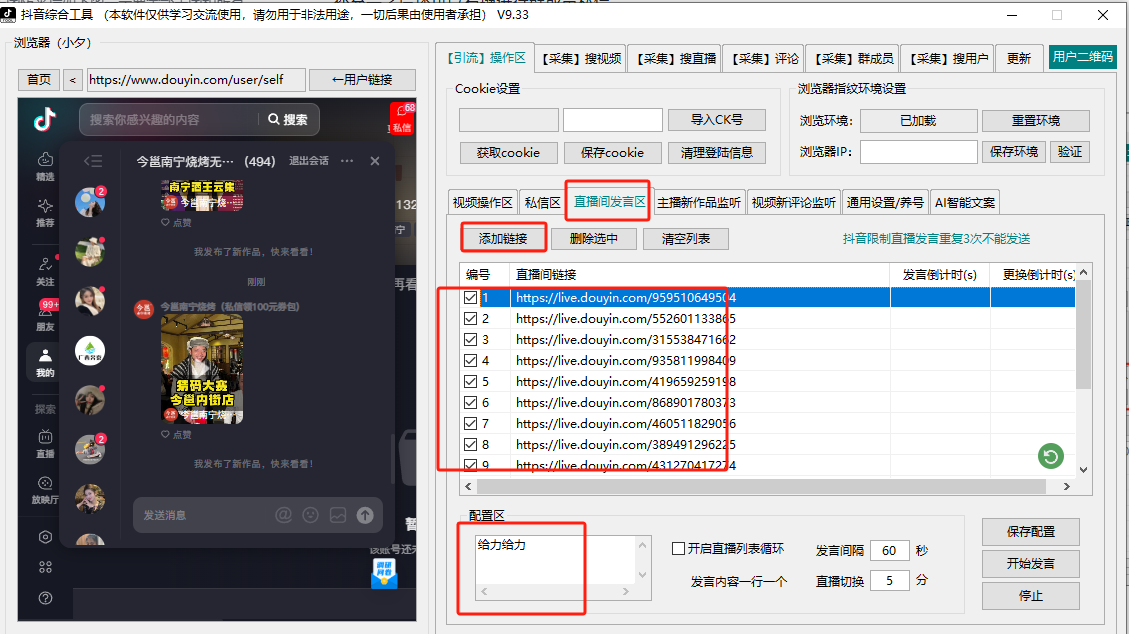Open the emoji picker in chat input

click(311, 515)
